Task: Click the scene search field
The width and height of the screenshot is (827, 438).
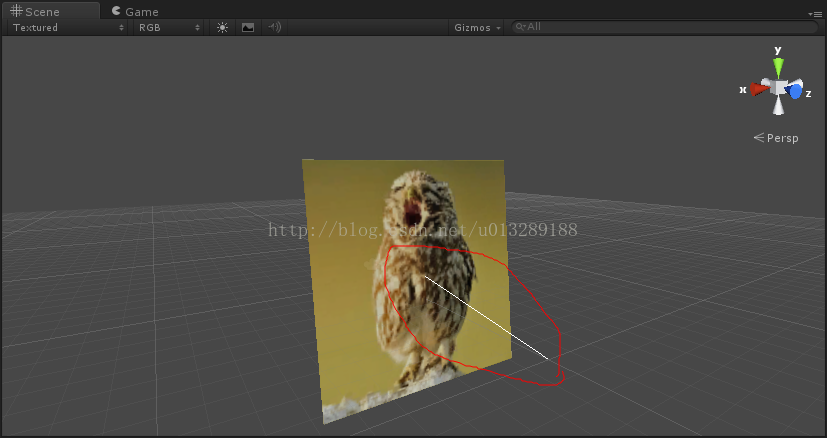Action: 660,27
